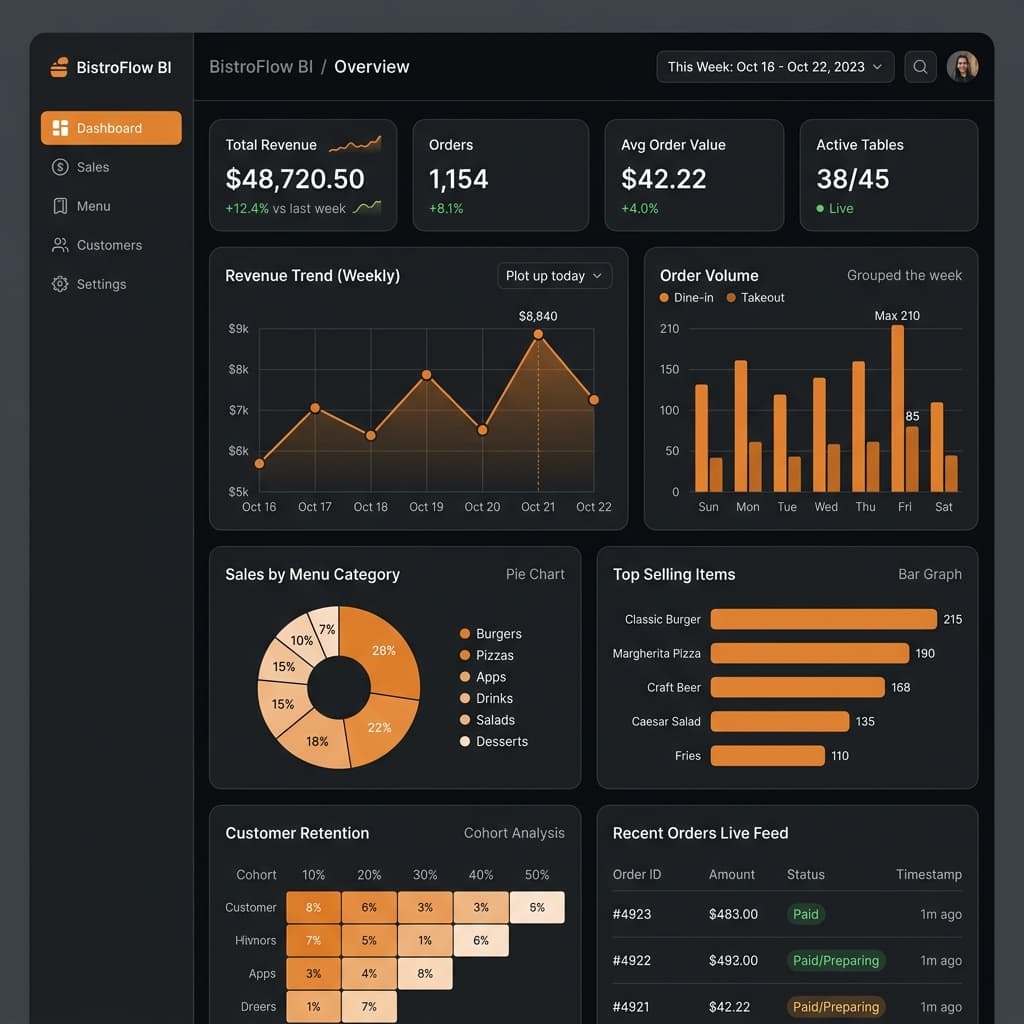Select the Dashboard sidebar item
1024x1024 pixels.
point(111,128)
